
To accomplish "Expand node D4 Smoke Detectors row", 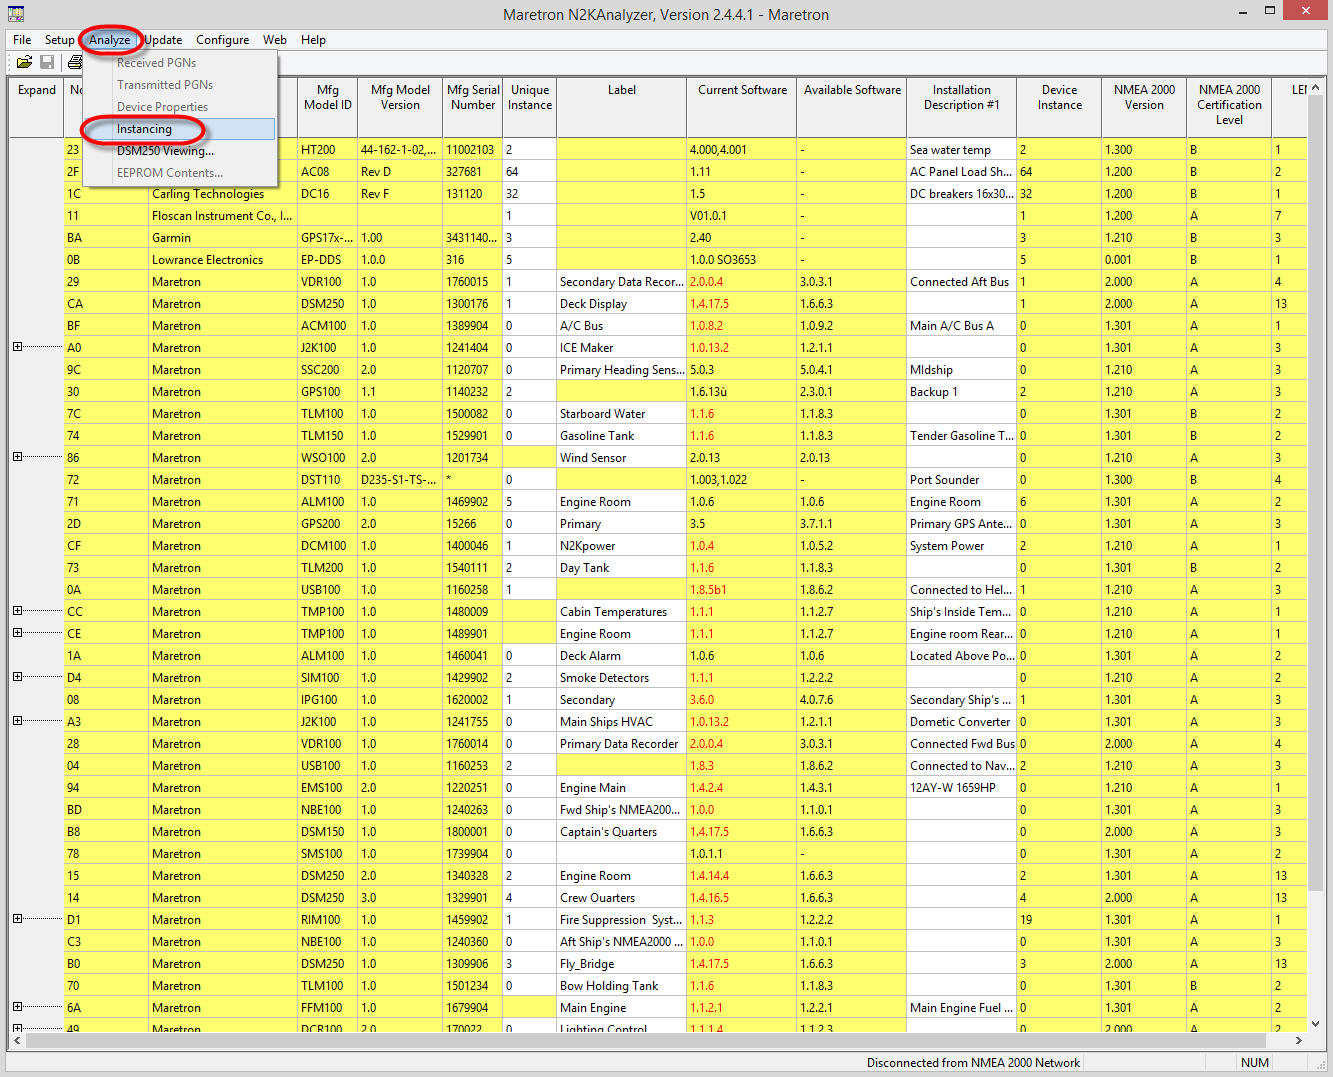I will [17, 677].
